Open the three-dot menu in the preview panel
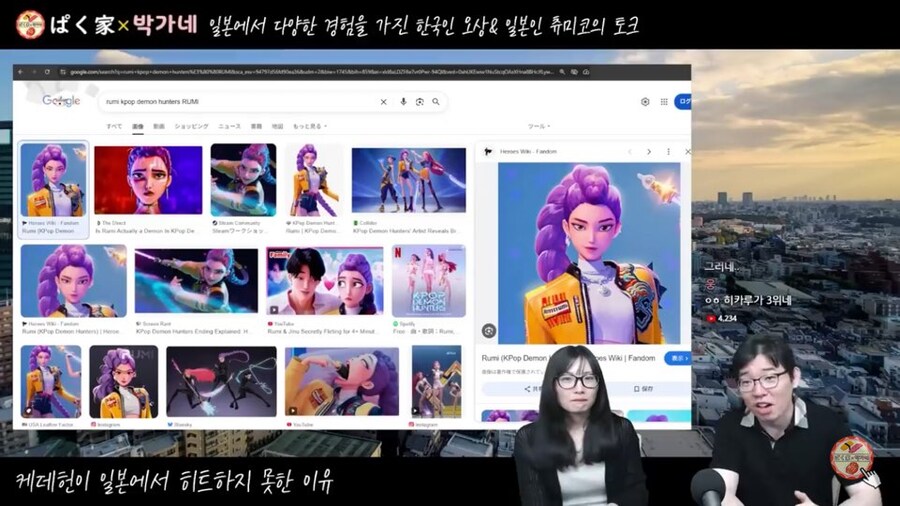 pyautogui.click(x=668, y=151)
